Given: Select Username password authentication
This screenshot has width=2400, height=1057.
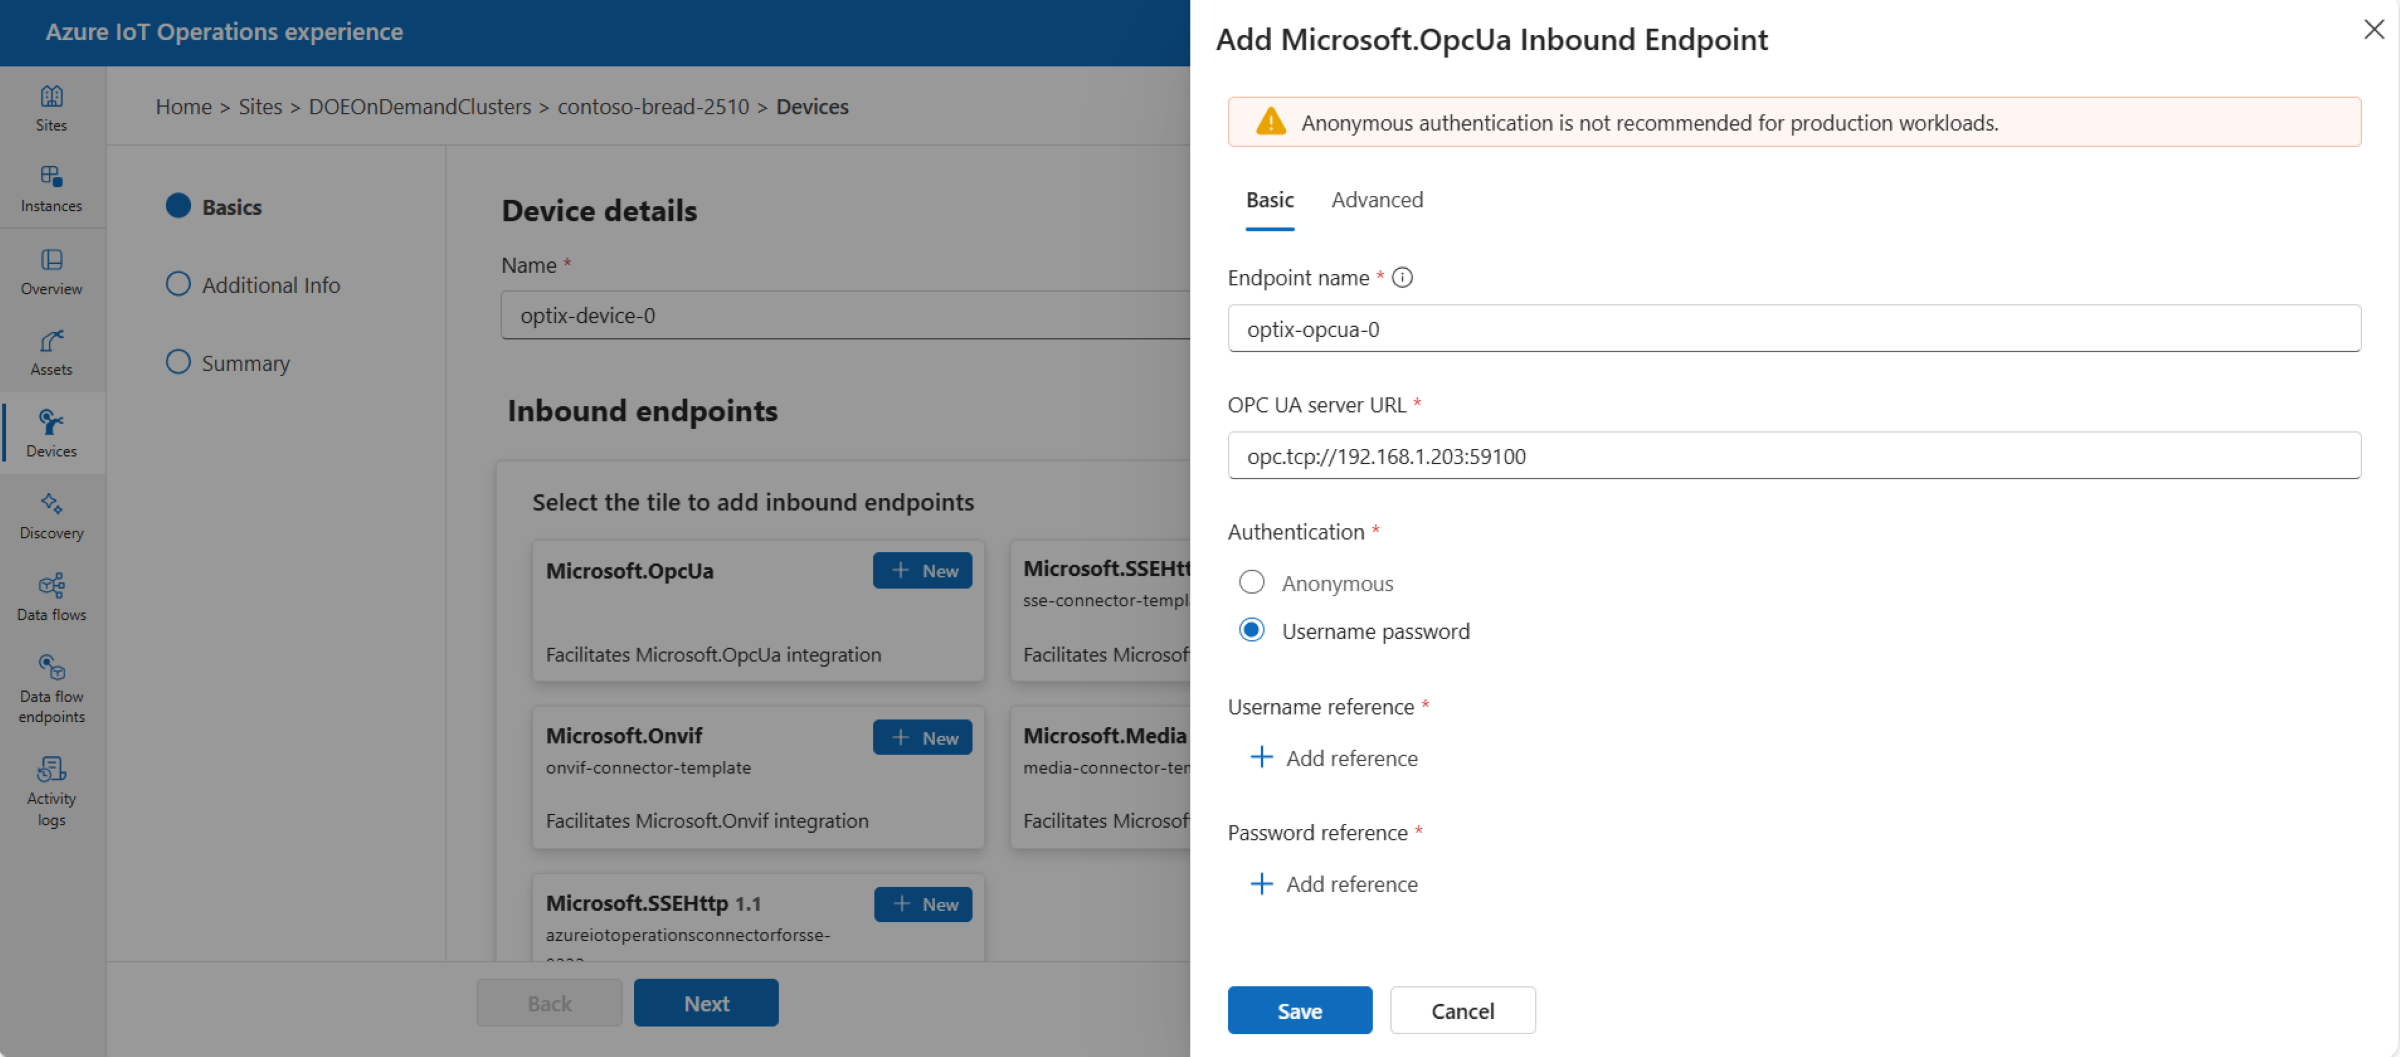Looking at the screenshot, I should click(x=1251, y=630).
